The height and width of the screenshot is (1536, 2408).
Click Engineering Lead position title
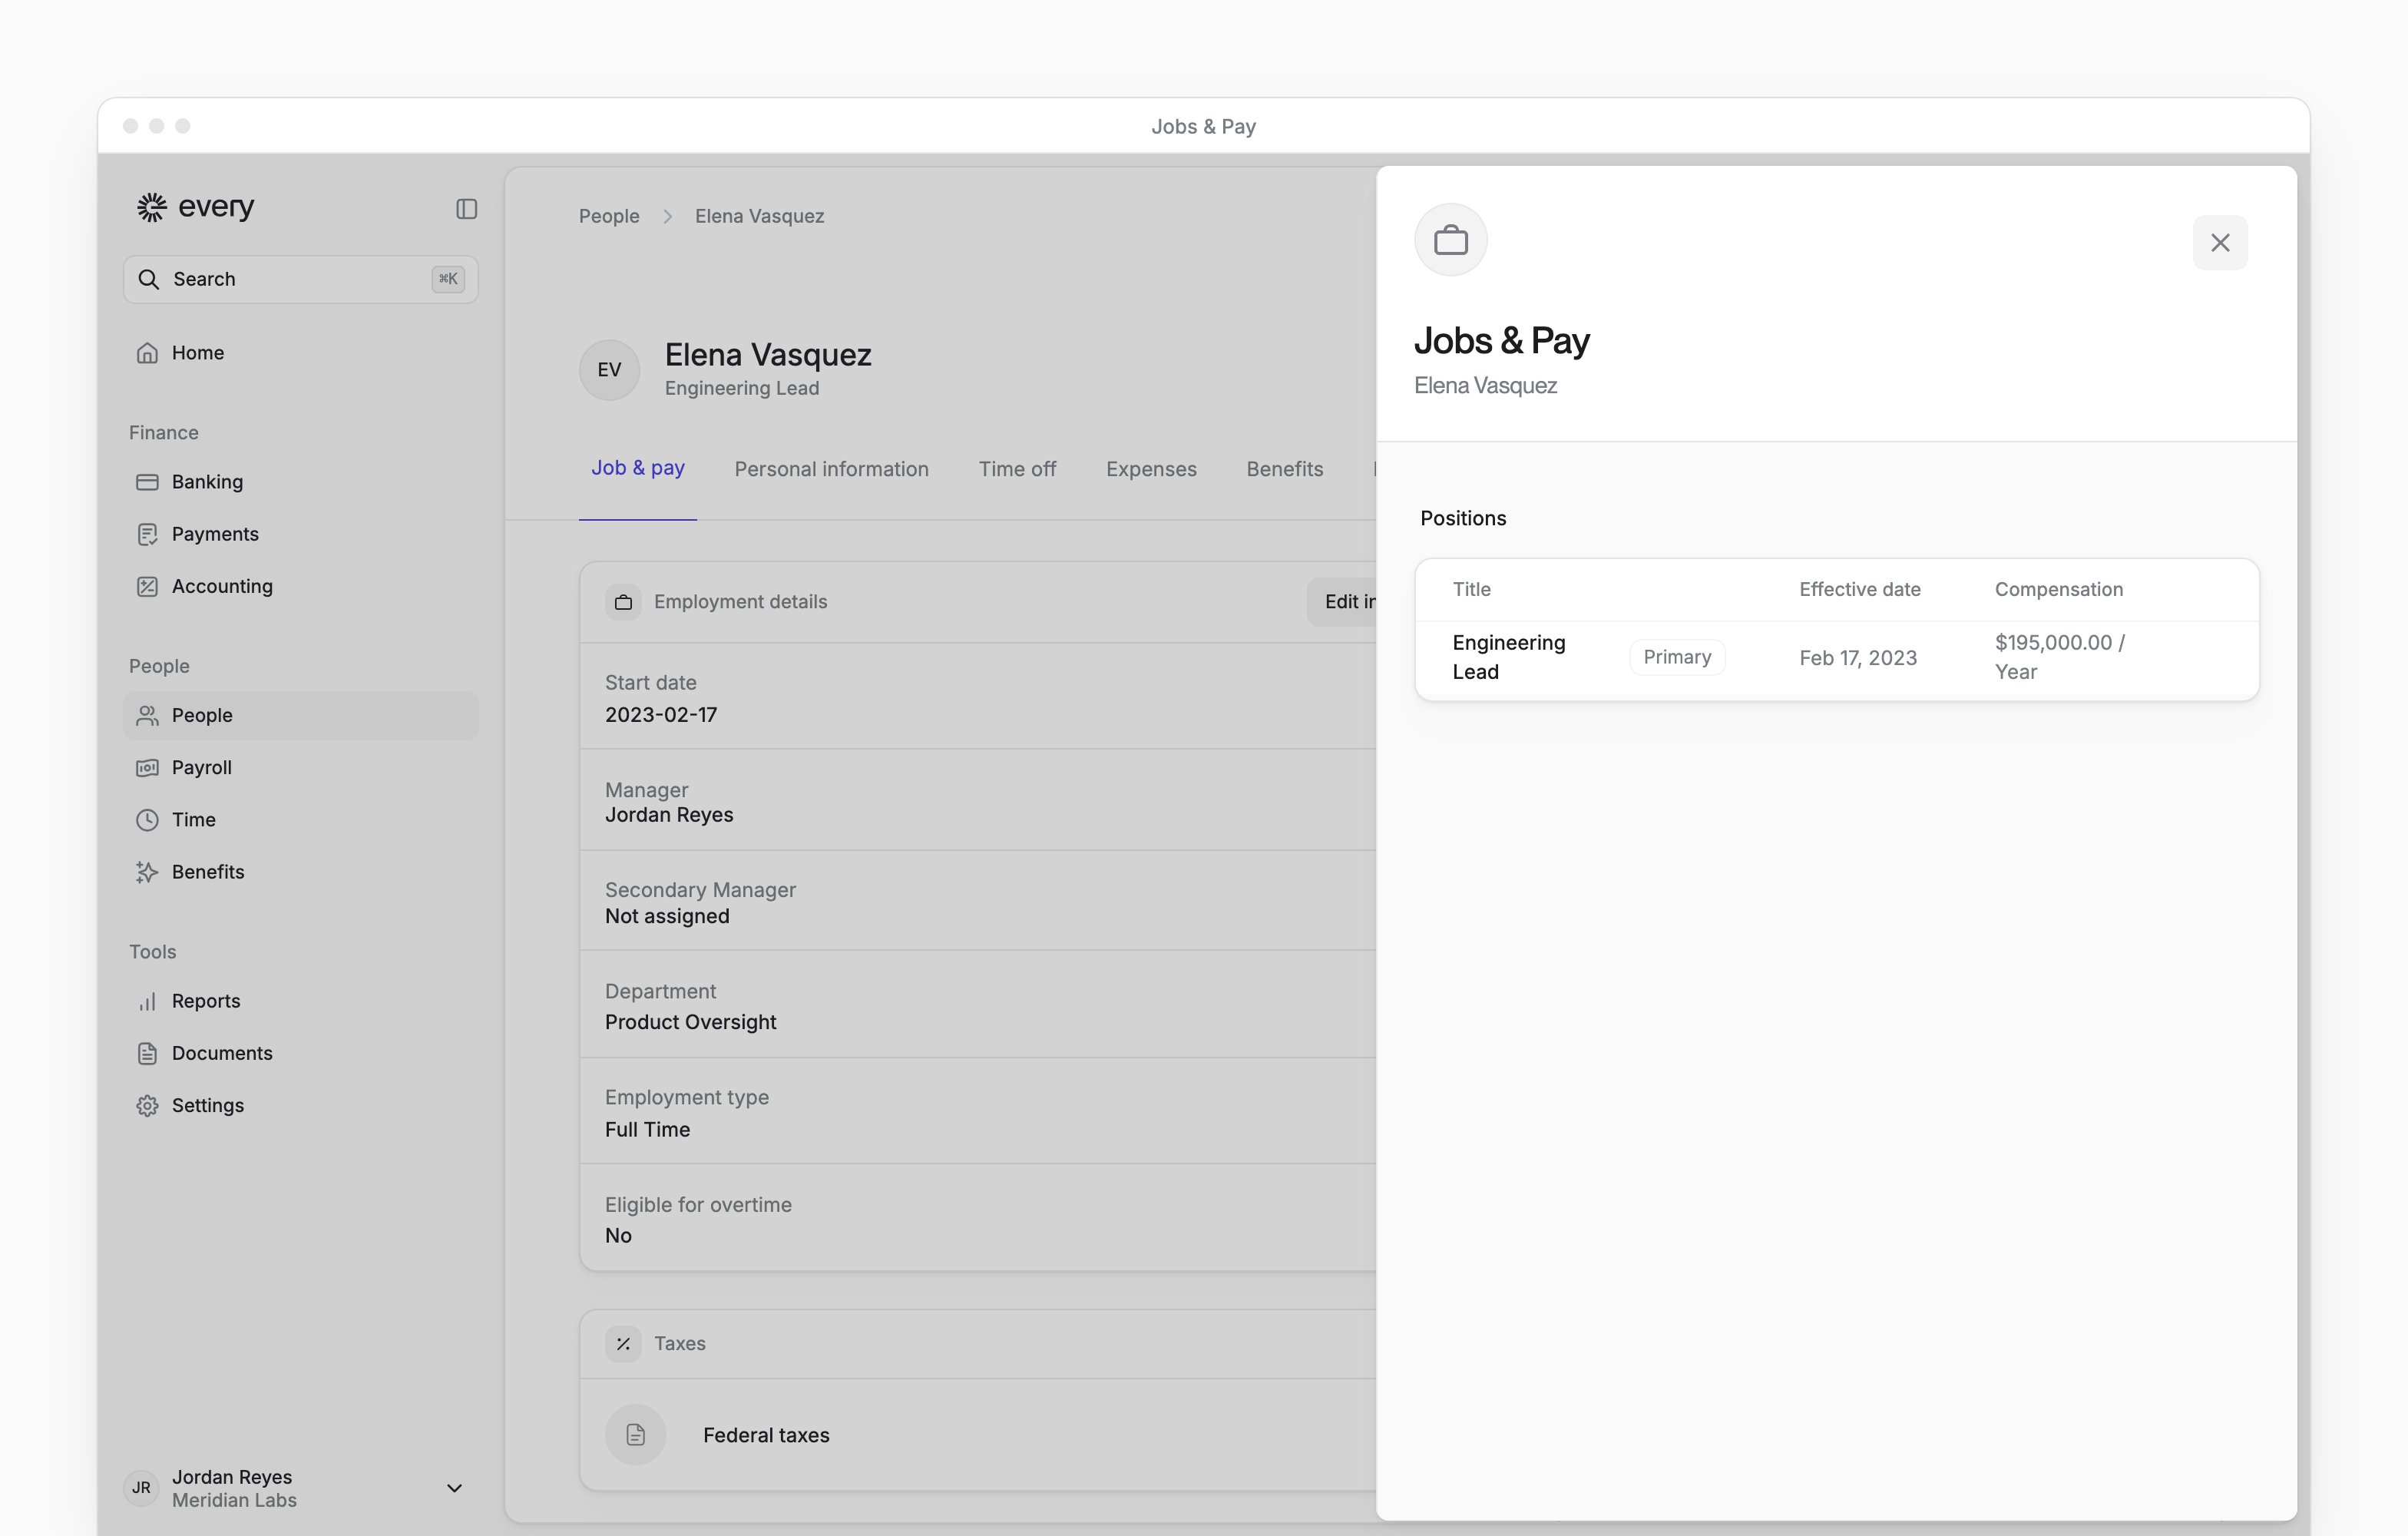1508,657
